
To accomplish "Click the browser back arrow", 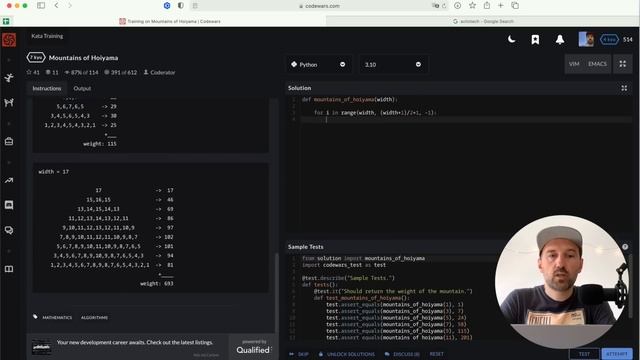I will (x=56, y=6).
